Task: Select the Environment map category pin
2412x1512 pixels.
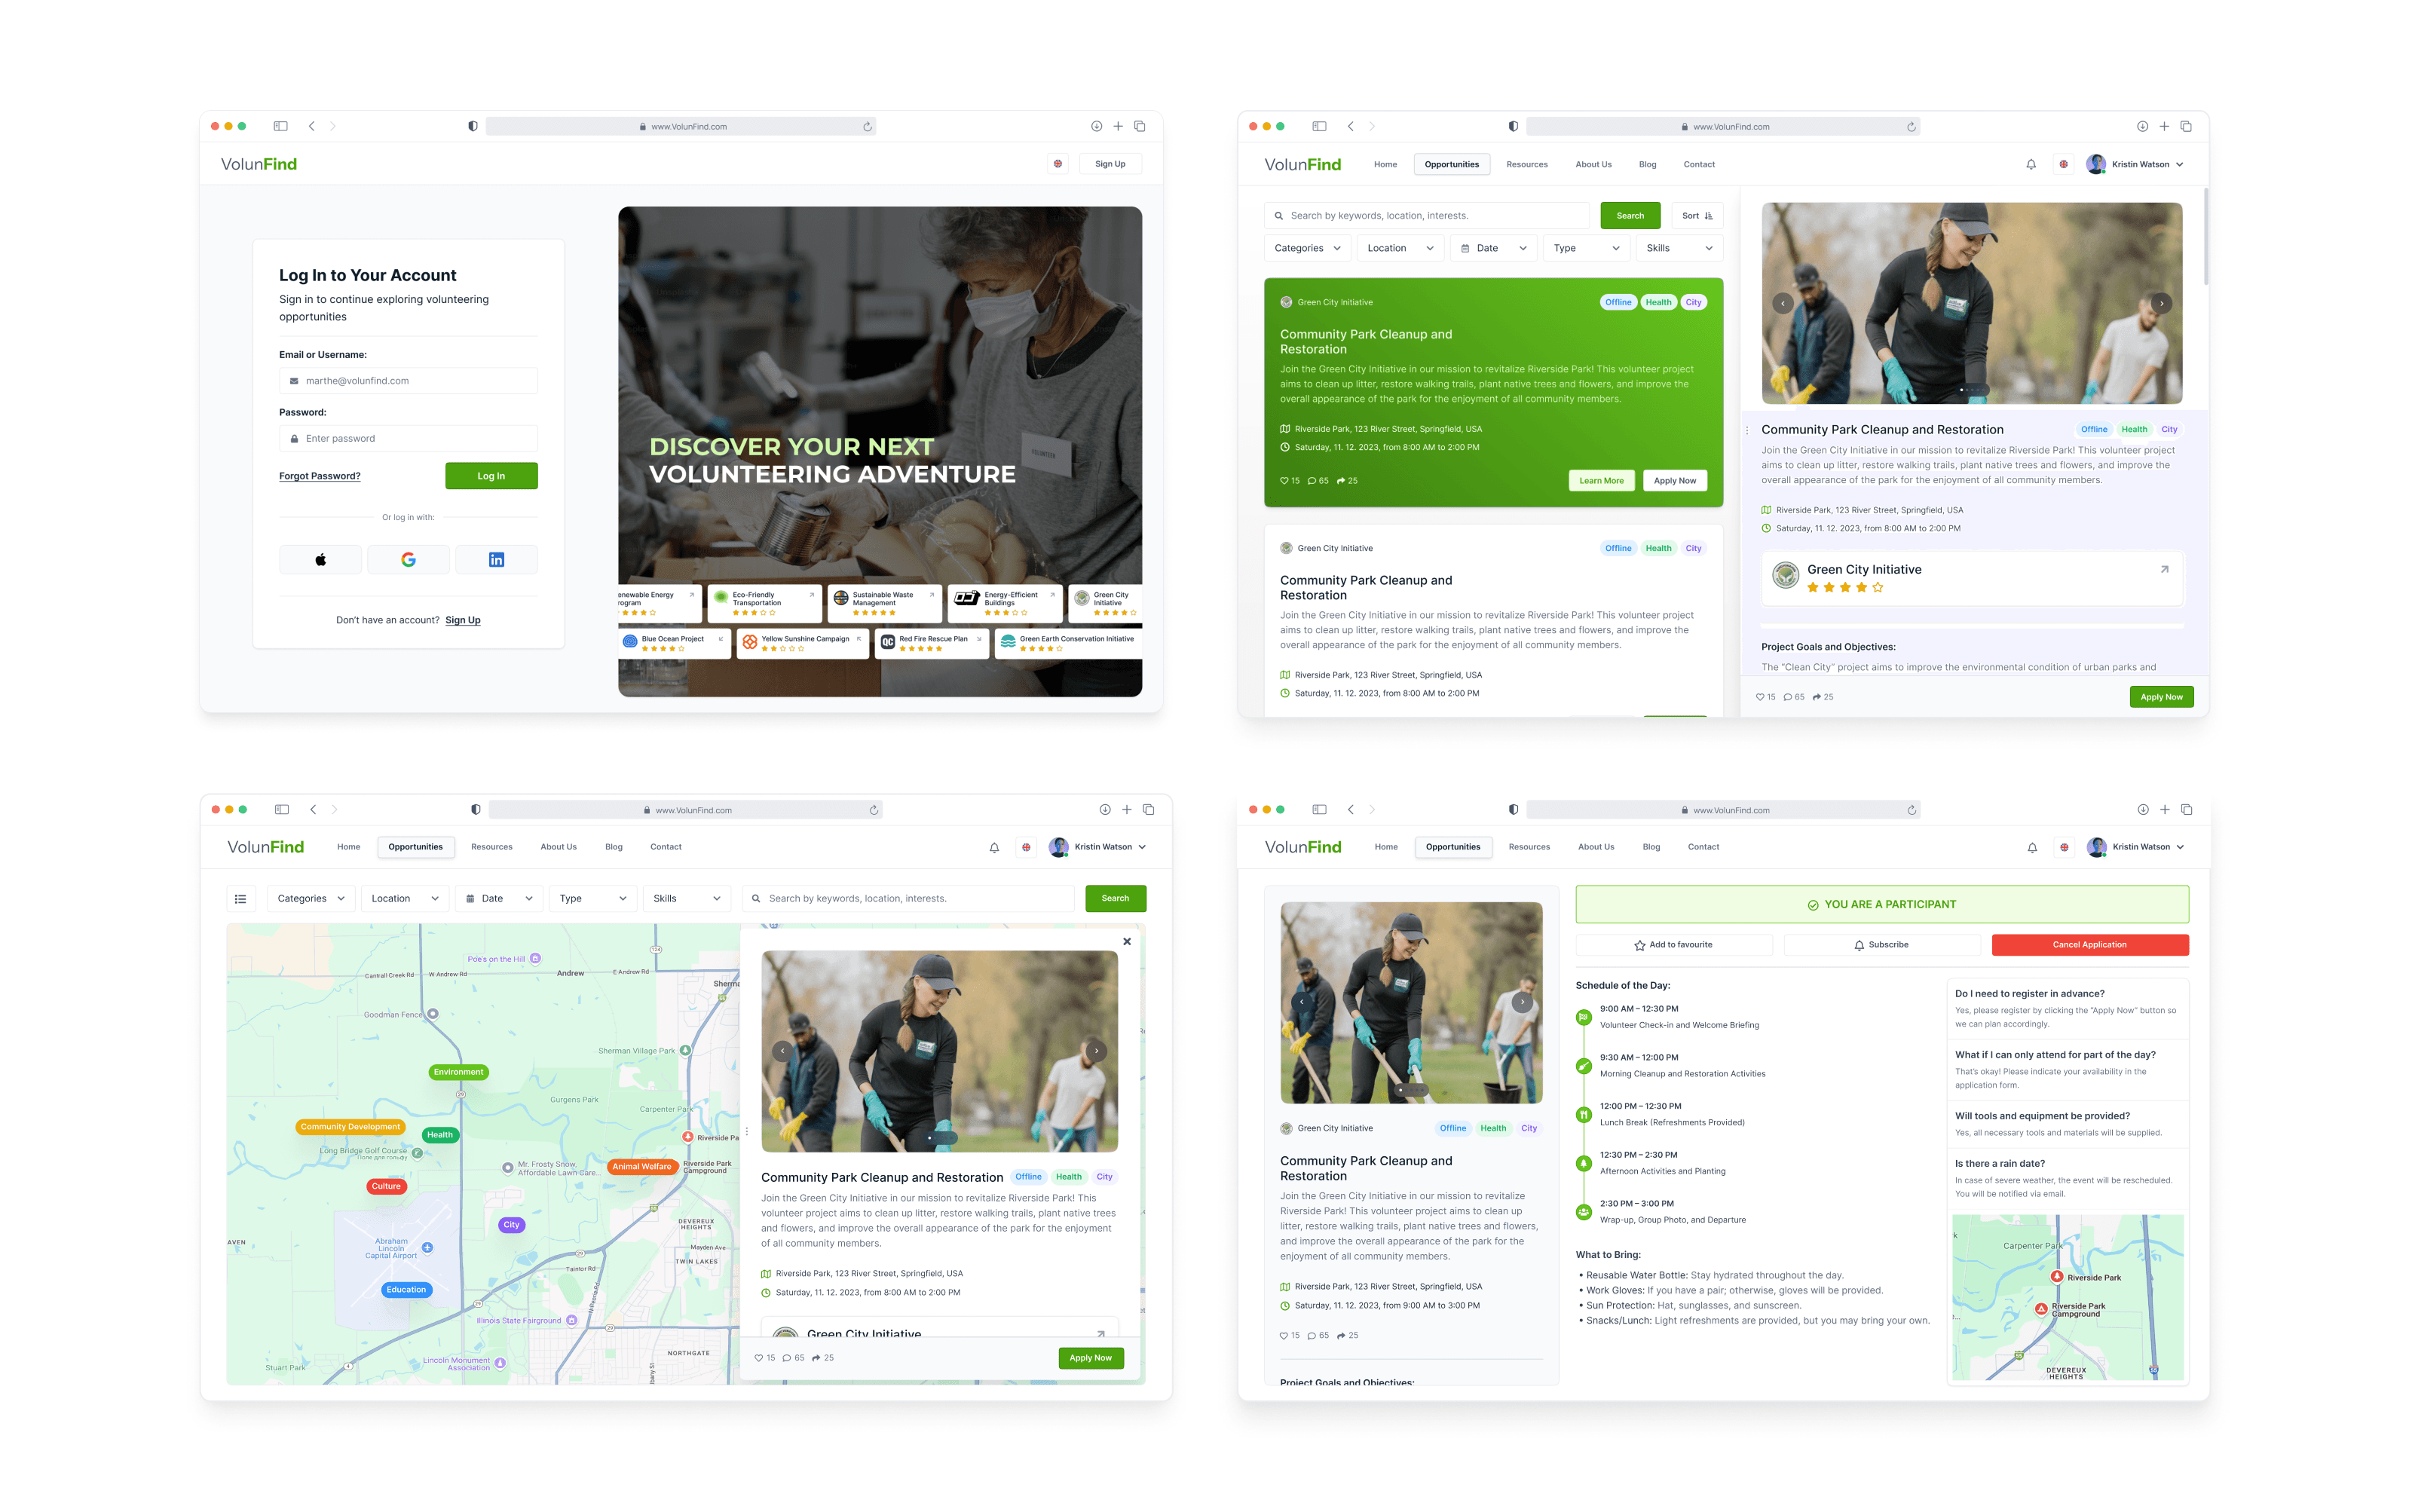Action: 458,1072
